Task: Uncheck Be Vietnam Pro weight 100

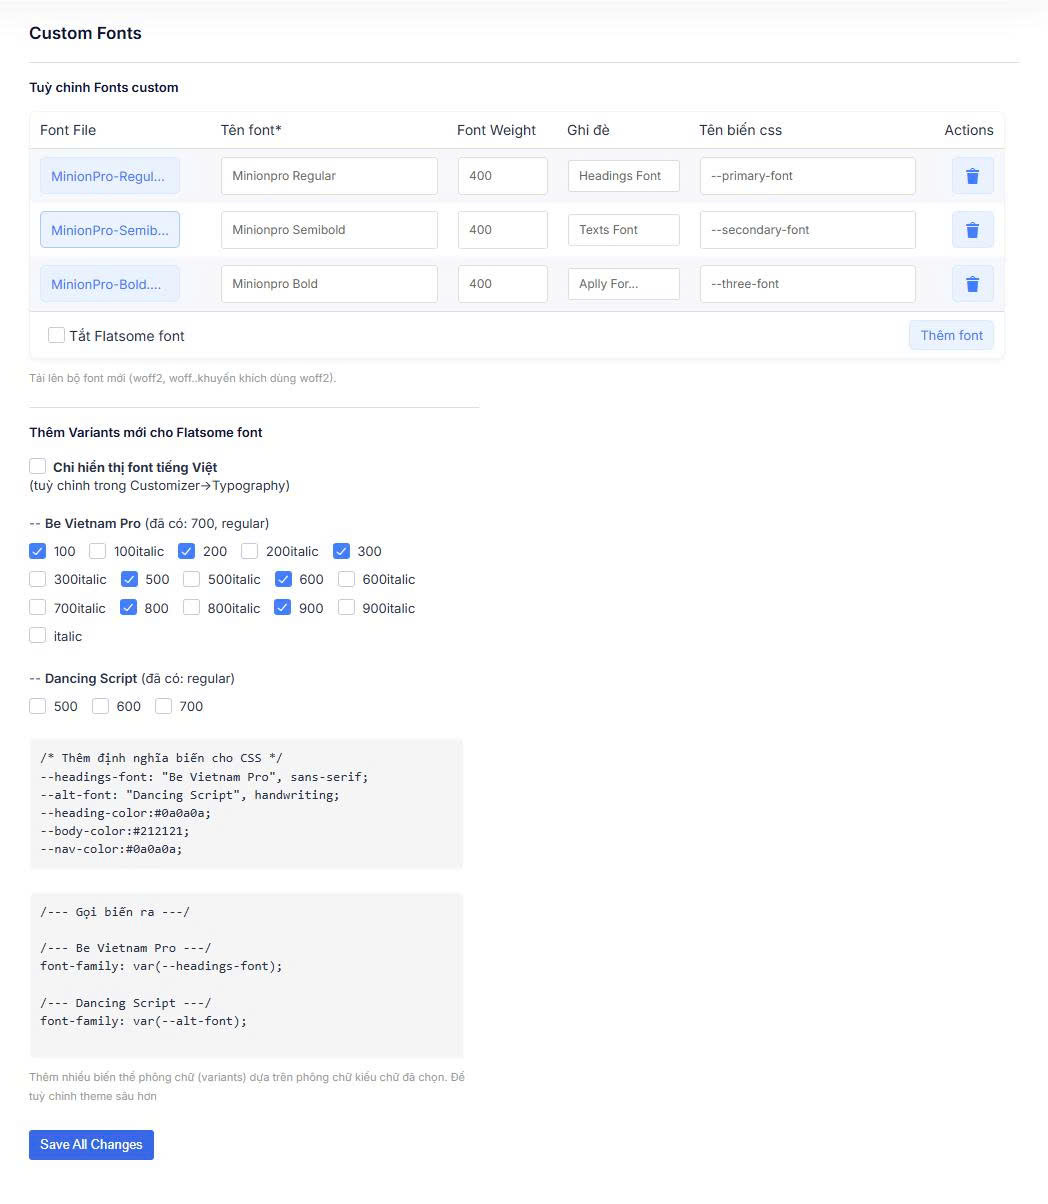Action: point(38,551)
